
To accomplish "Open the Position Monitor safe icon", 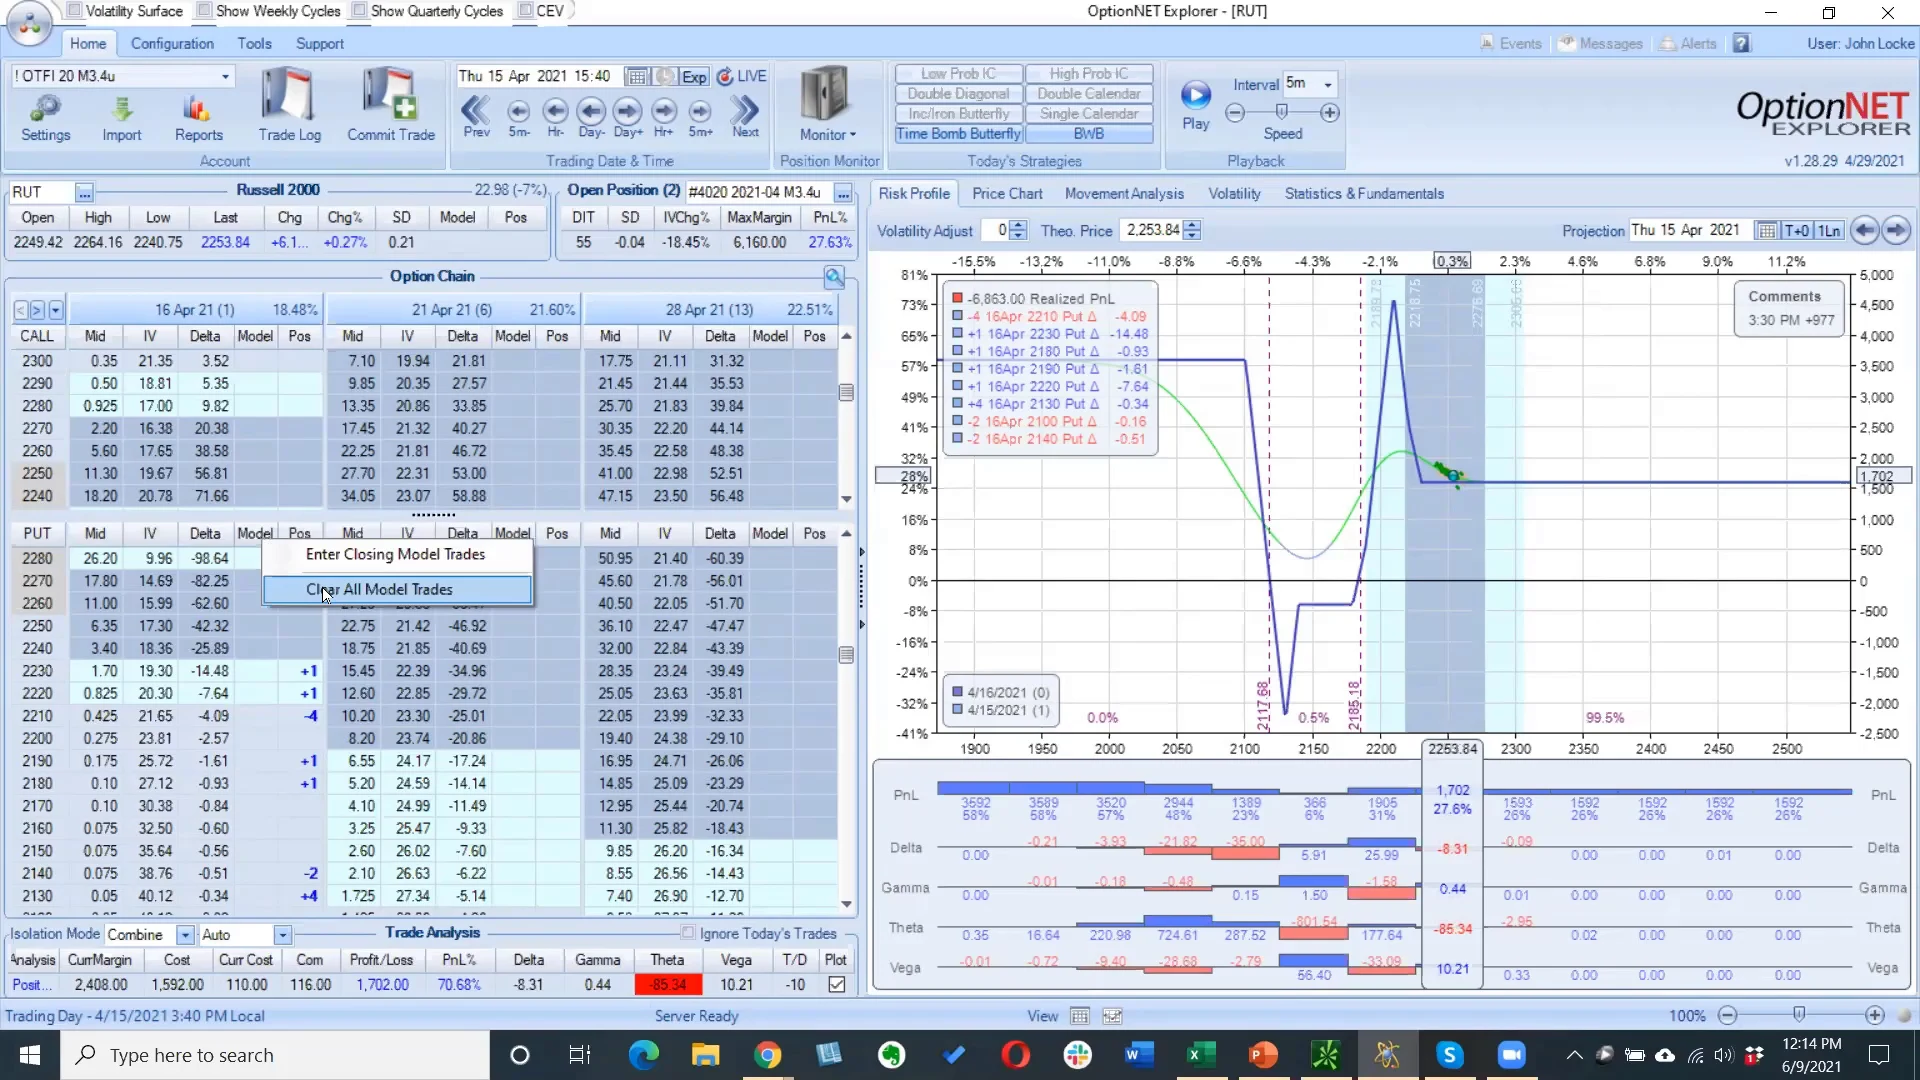I will pyautogui.click(x=825, y=95).
